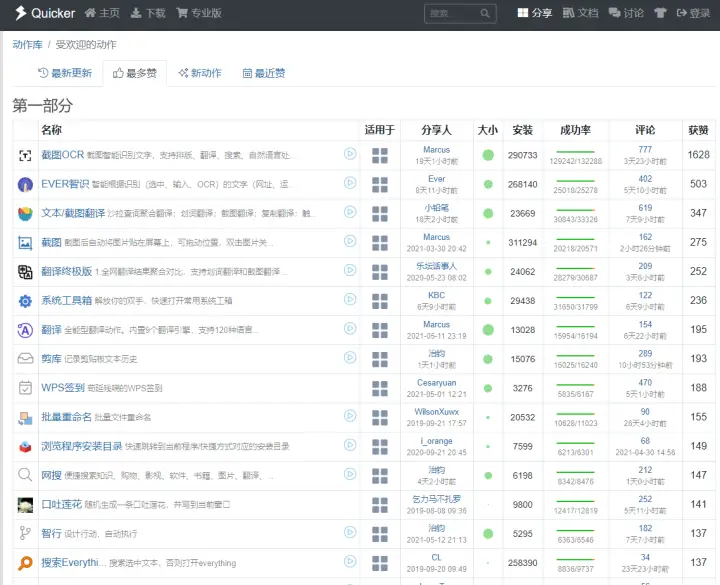Switch to the 新动作 tab
The image size is (720, 585).
(200, 73)
